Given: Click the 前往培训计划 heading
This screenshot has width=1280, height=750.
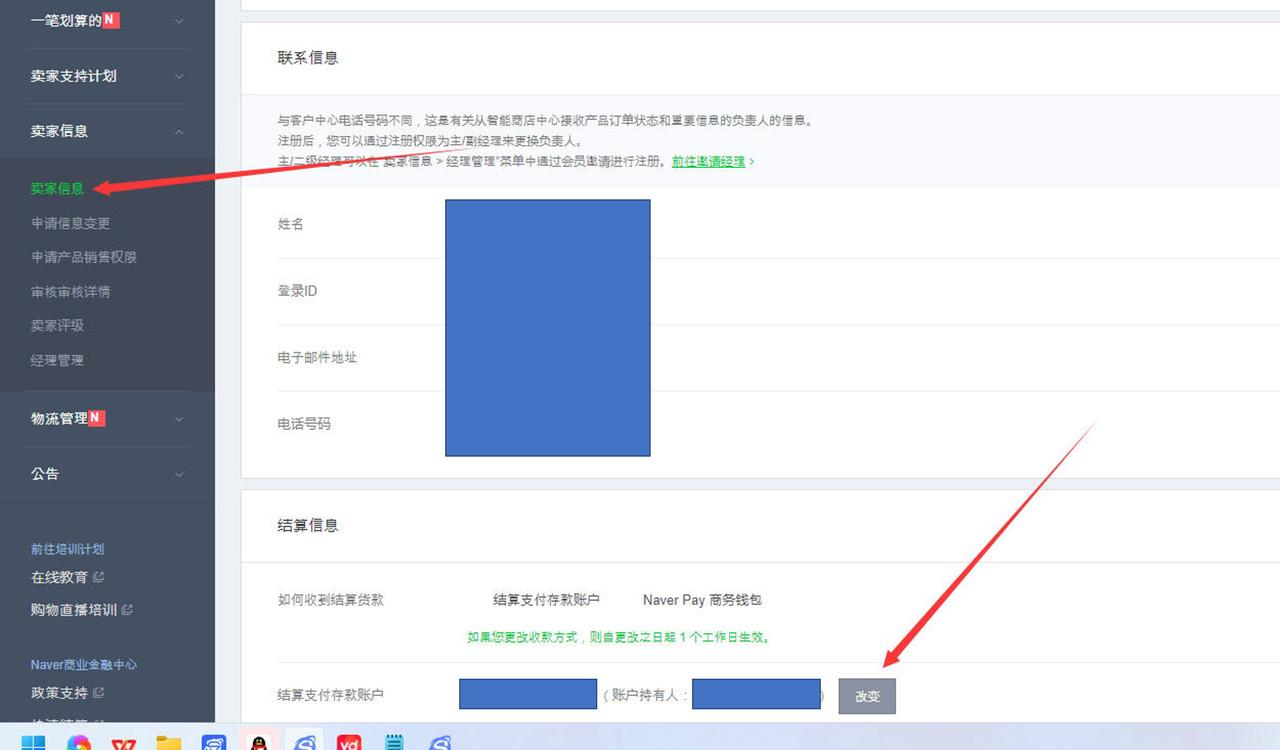Looking at the screenshot, I should pos(67,549).
